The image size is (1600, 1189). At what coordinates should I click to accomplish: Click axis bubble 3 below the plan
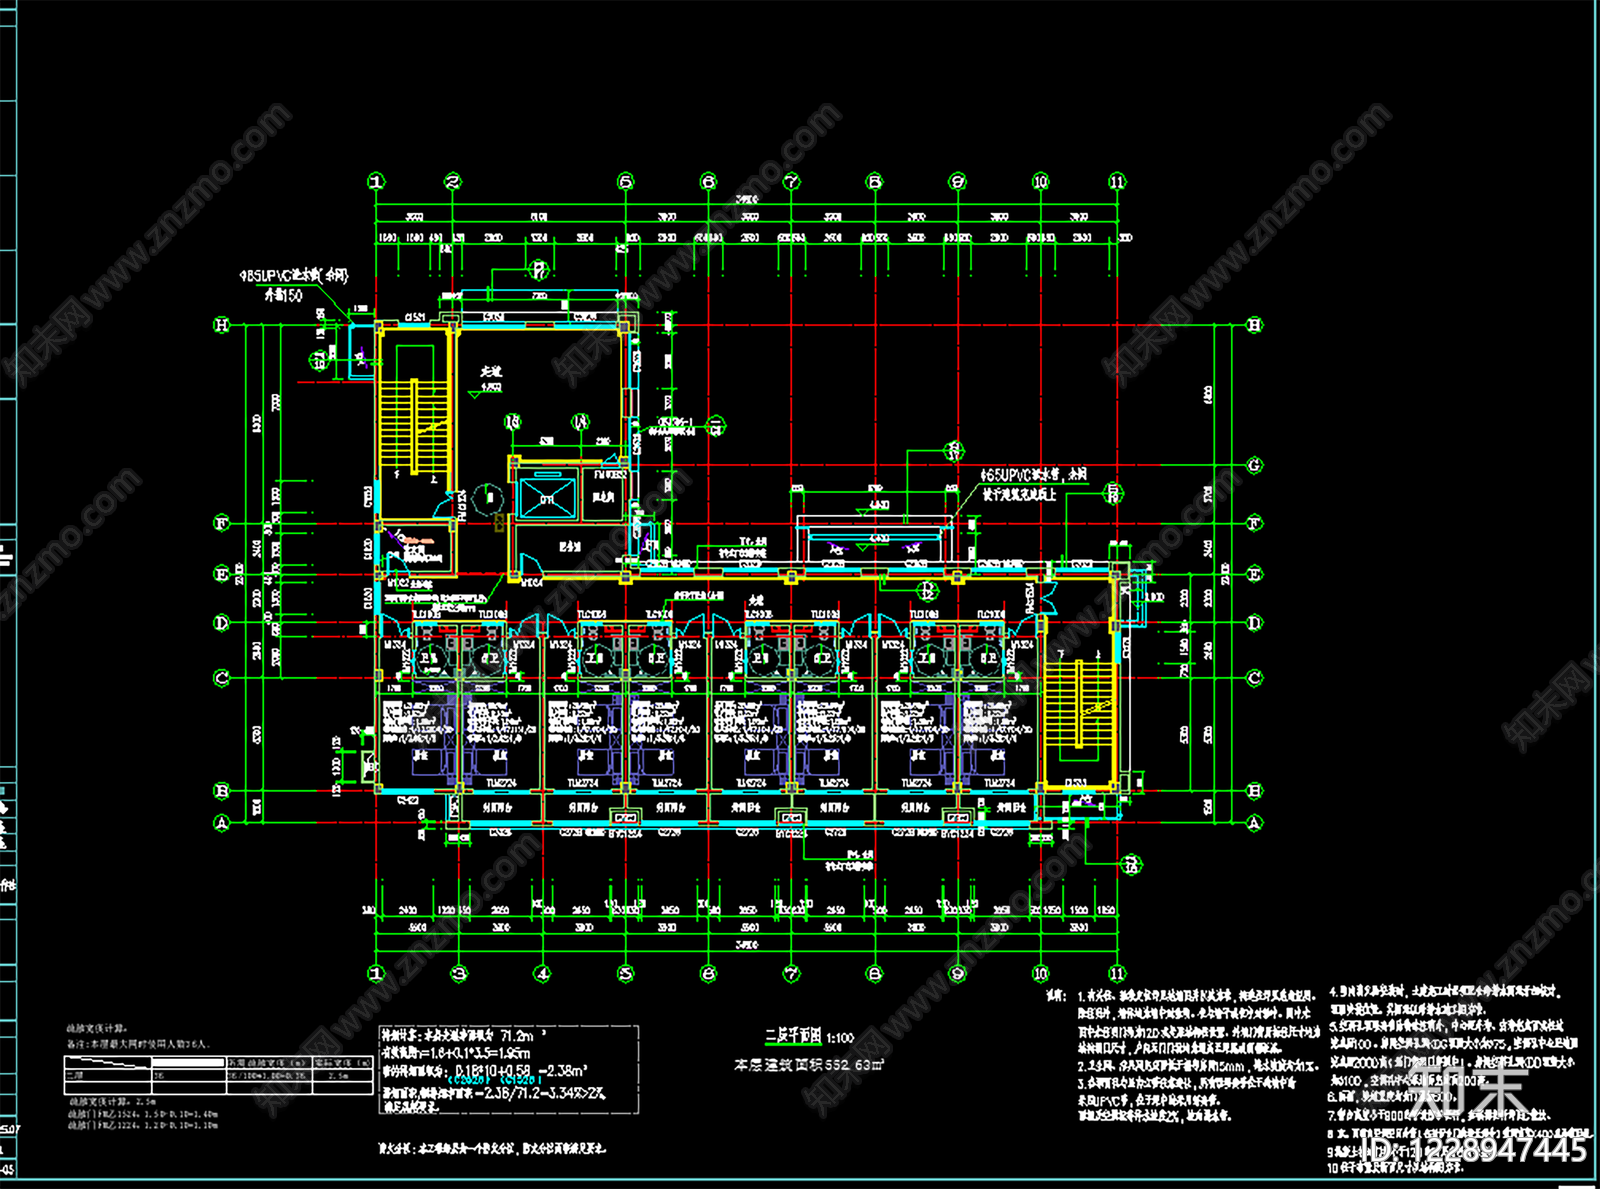coord(459,973)
